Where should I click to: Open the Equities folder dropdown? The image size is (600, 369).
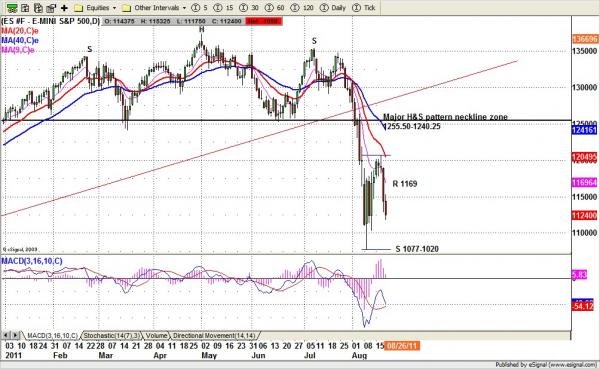[96, 8]
